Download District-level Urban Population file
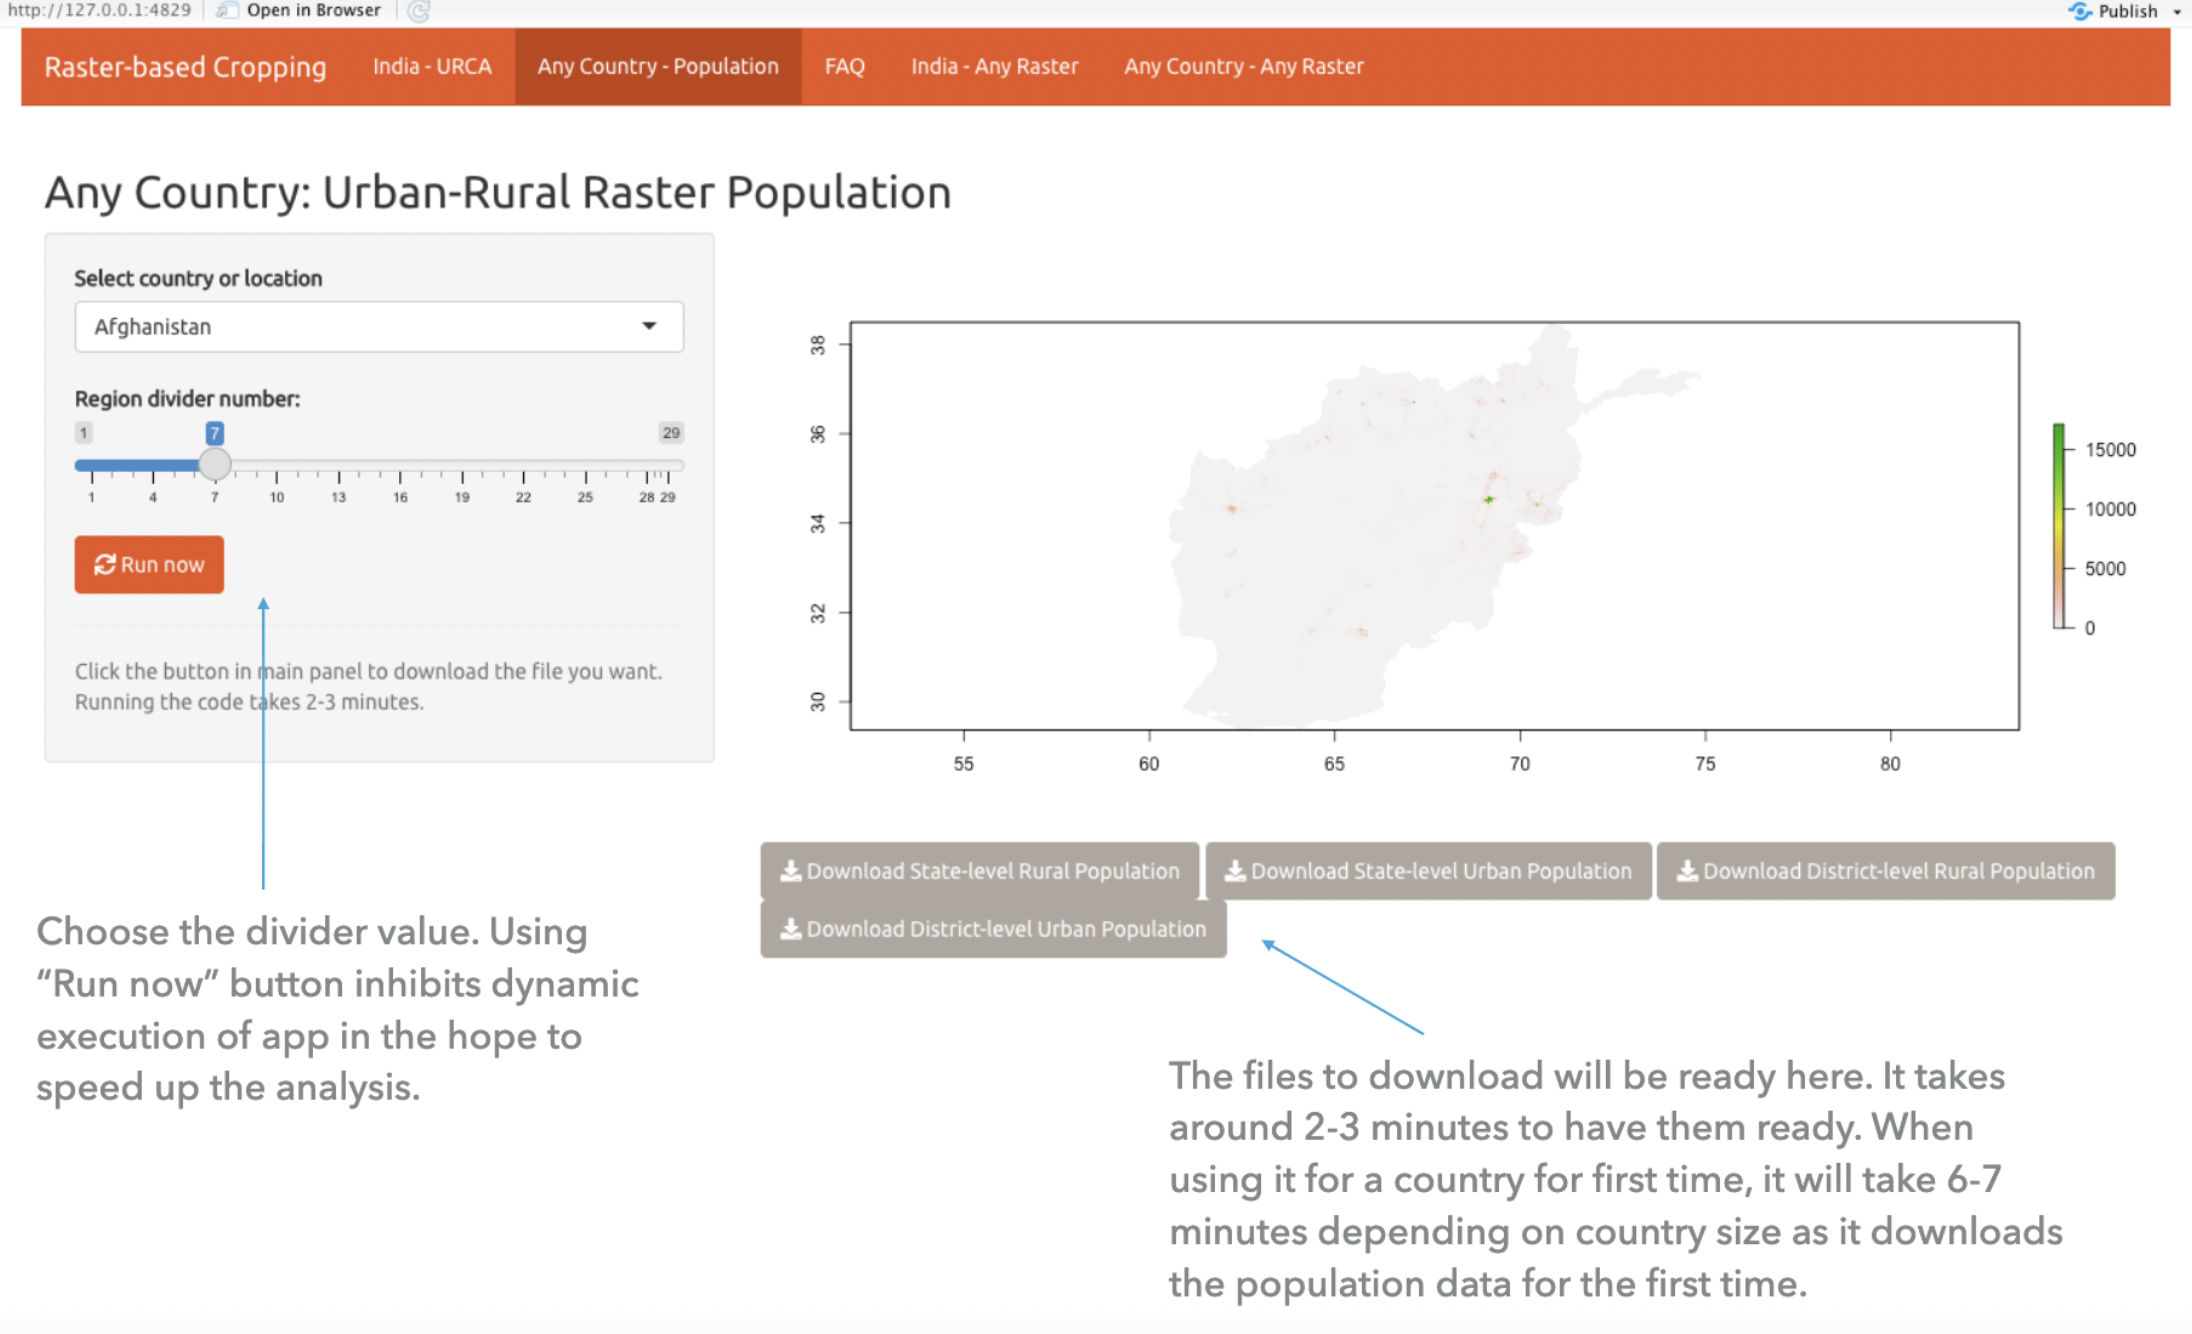 (993, 929)
